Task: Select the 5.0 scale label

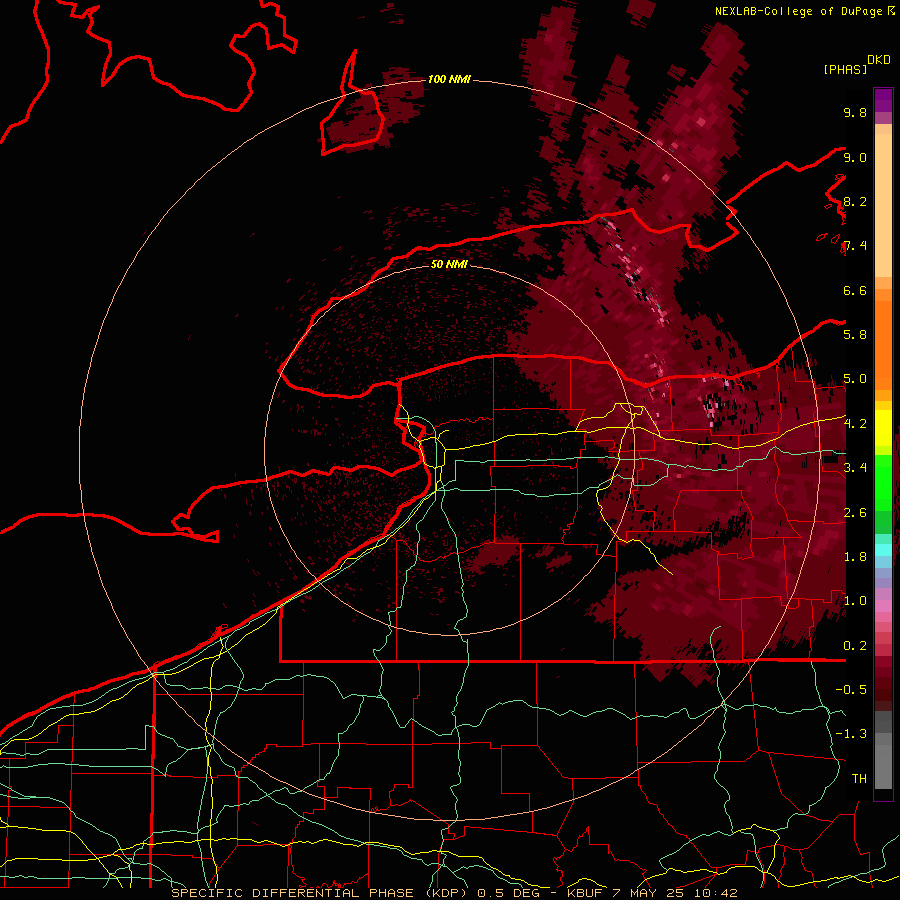Action: [x=855, y=379]
